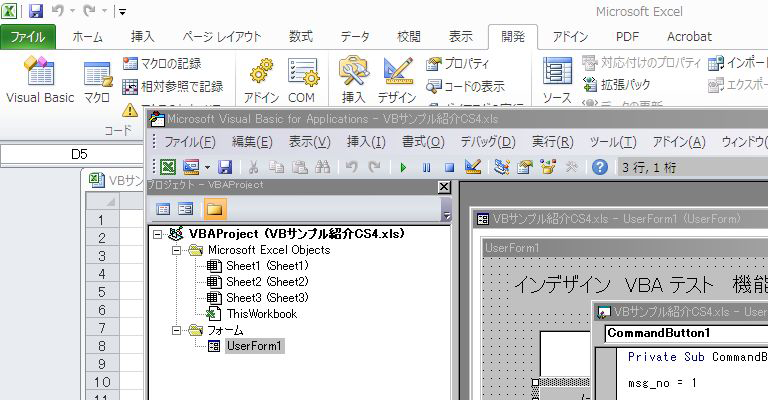Image resolution: width=768 pixels, height=400 pixels.
Task: Open VBA 実行(R) menu
Action: point(552,142)
